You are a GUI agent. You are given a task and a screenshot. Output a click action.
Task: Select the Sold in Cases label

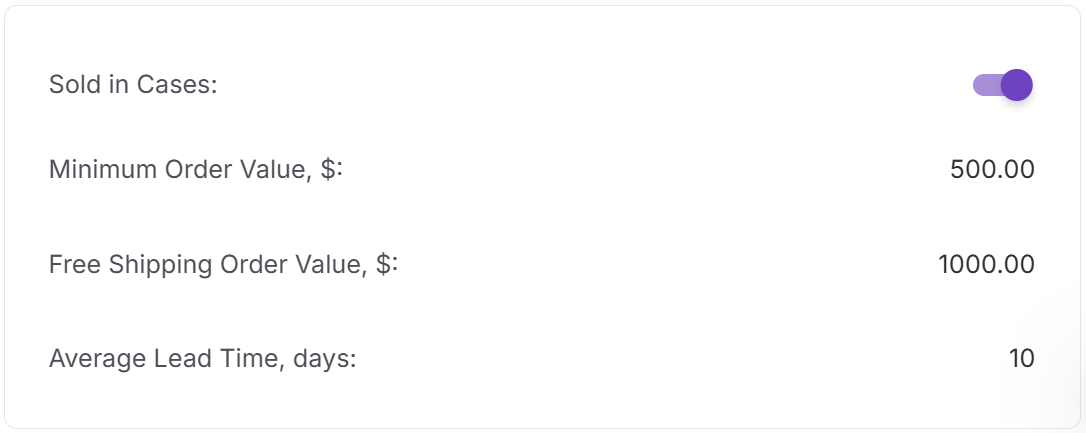[x=133, y=85]
